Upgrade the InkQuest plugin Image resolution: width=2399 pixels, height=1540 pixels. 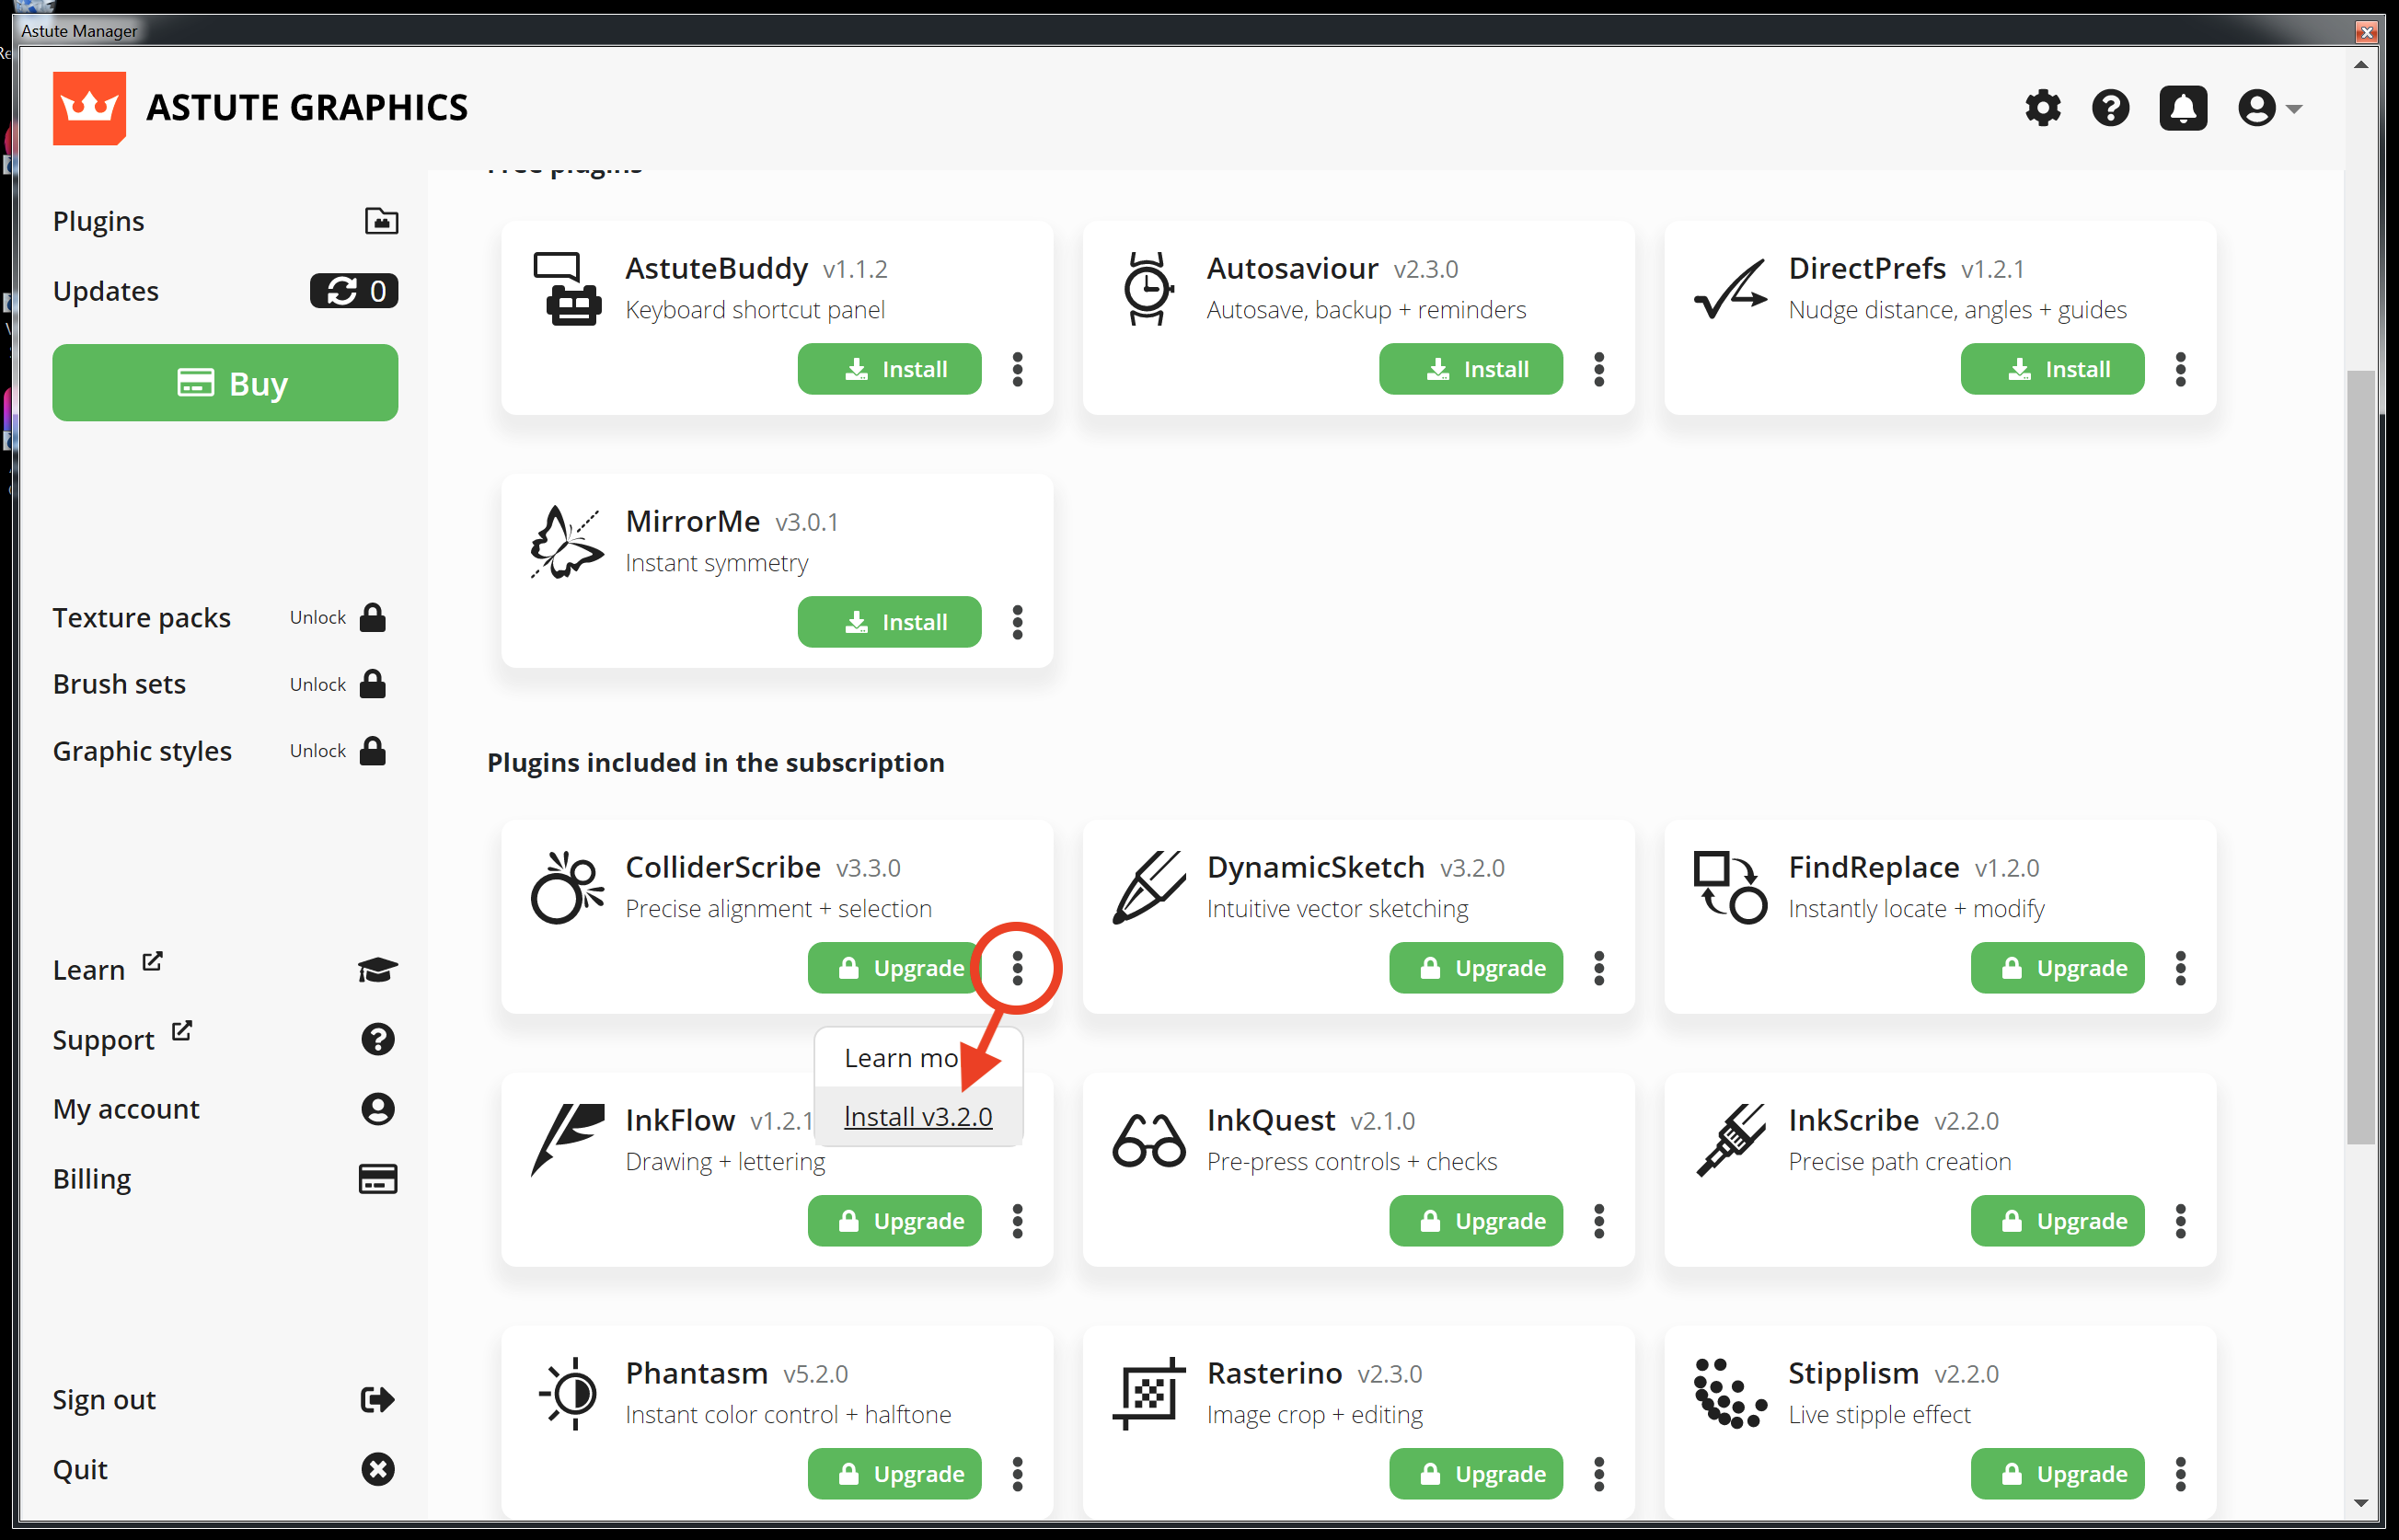point(1475,1221)
